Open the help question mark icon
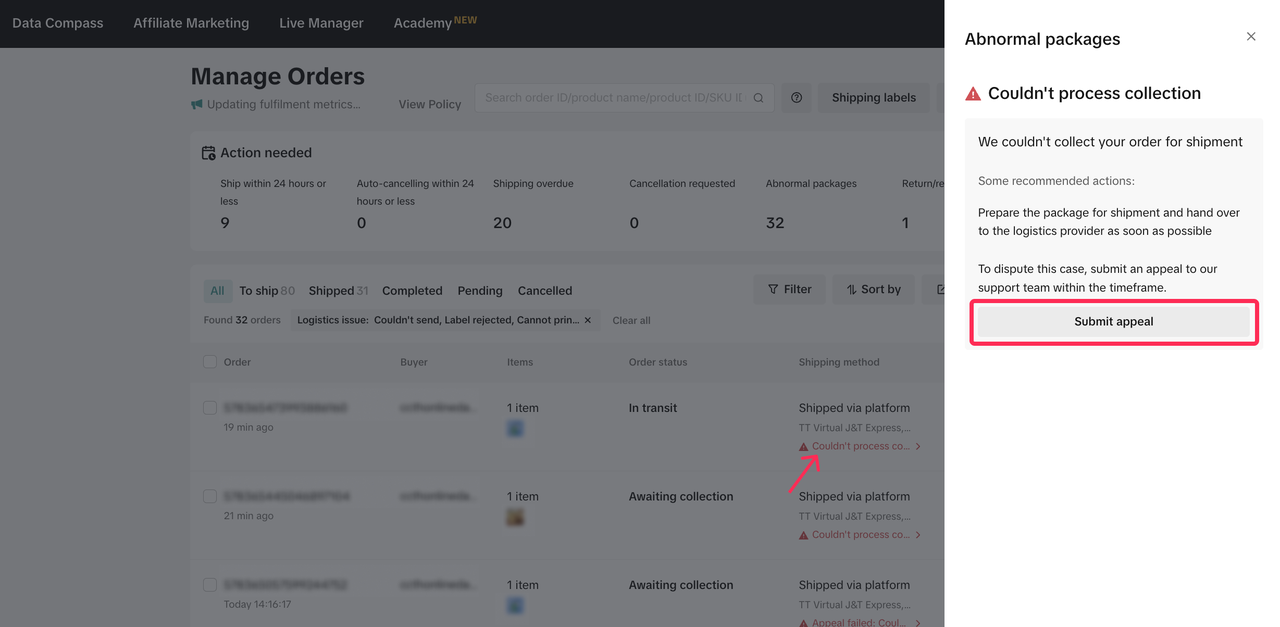1280x627 pixels. coord(797,98)
